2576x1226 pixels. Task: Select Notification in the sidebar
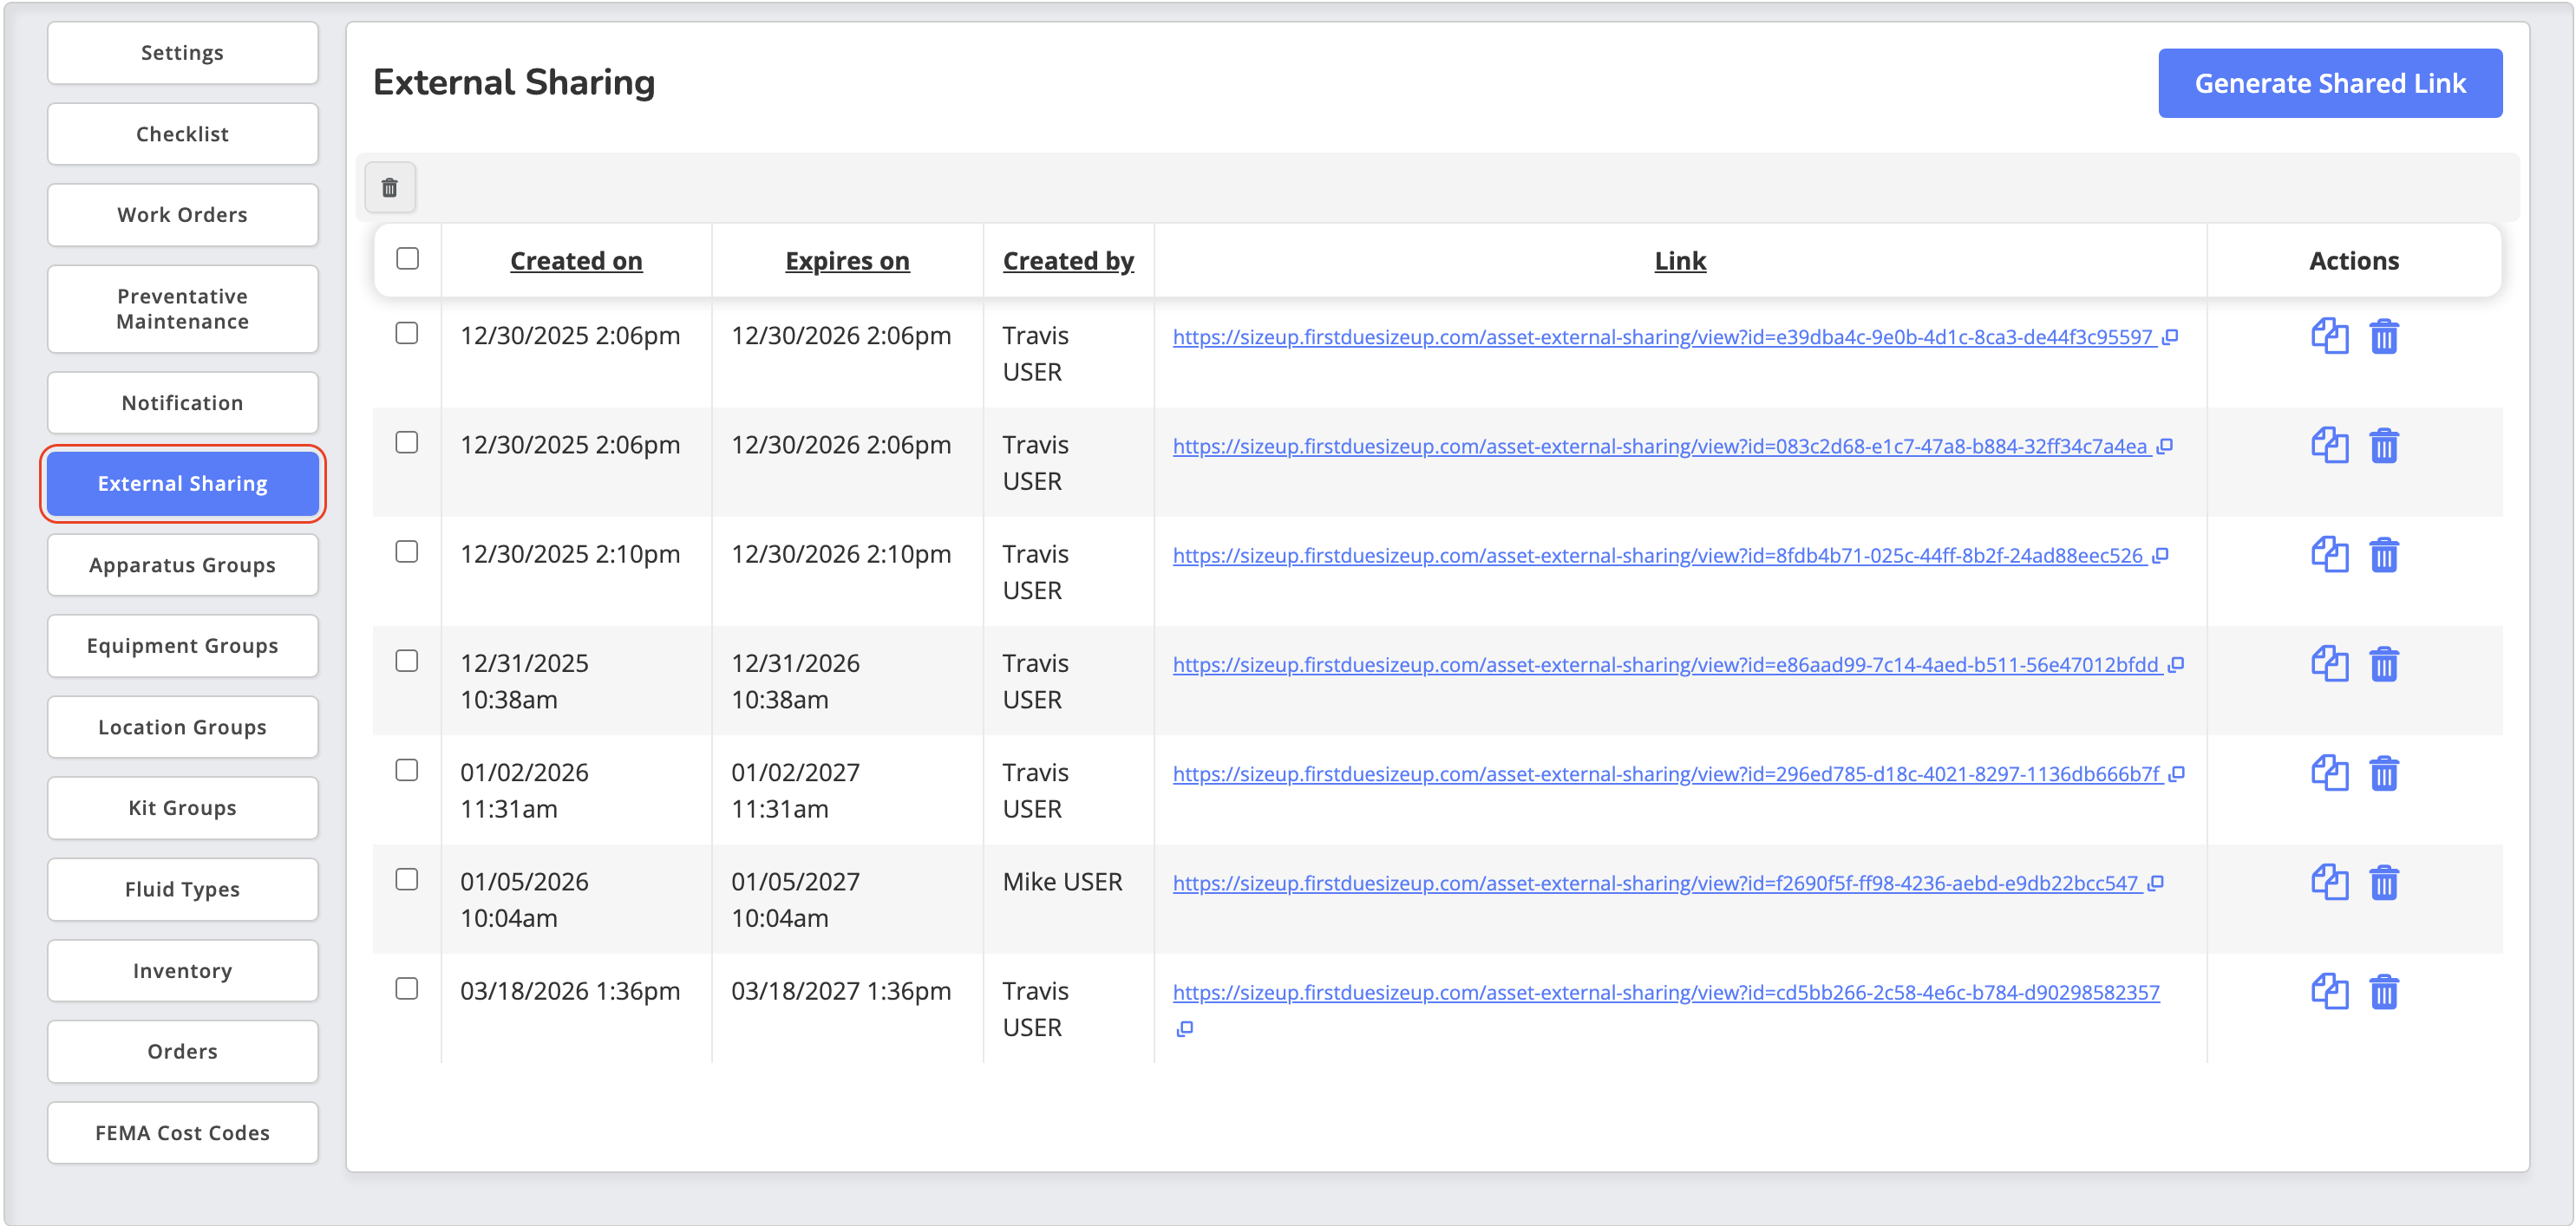pyautogui.click(x=183, y=402)
